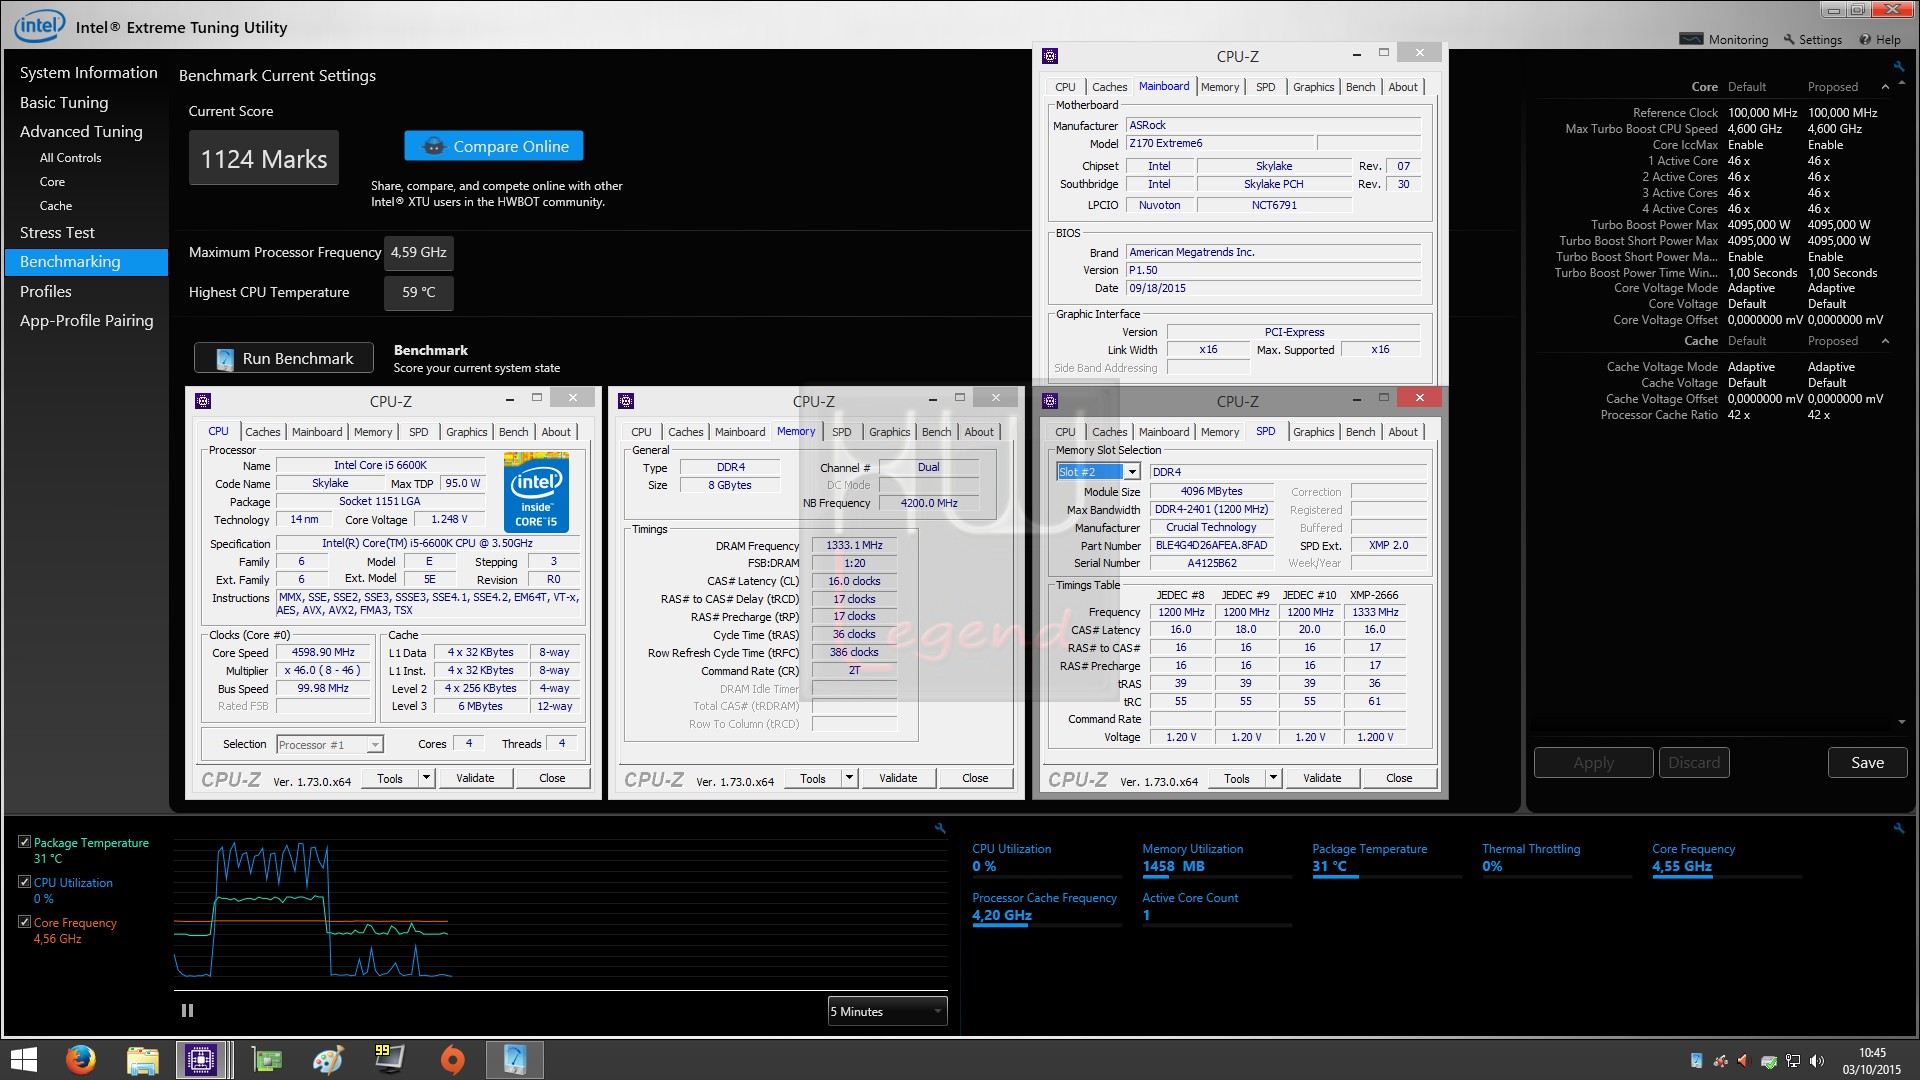Toggle Core Frequency graph checkbox
1920x1080 pixels.
click(x=24, y=922)
